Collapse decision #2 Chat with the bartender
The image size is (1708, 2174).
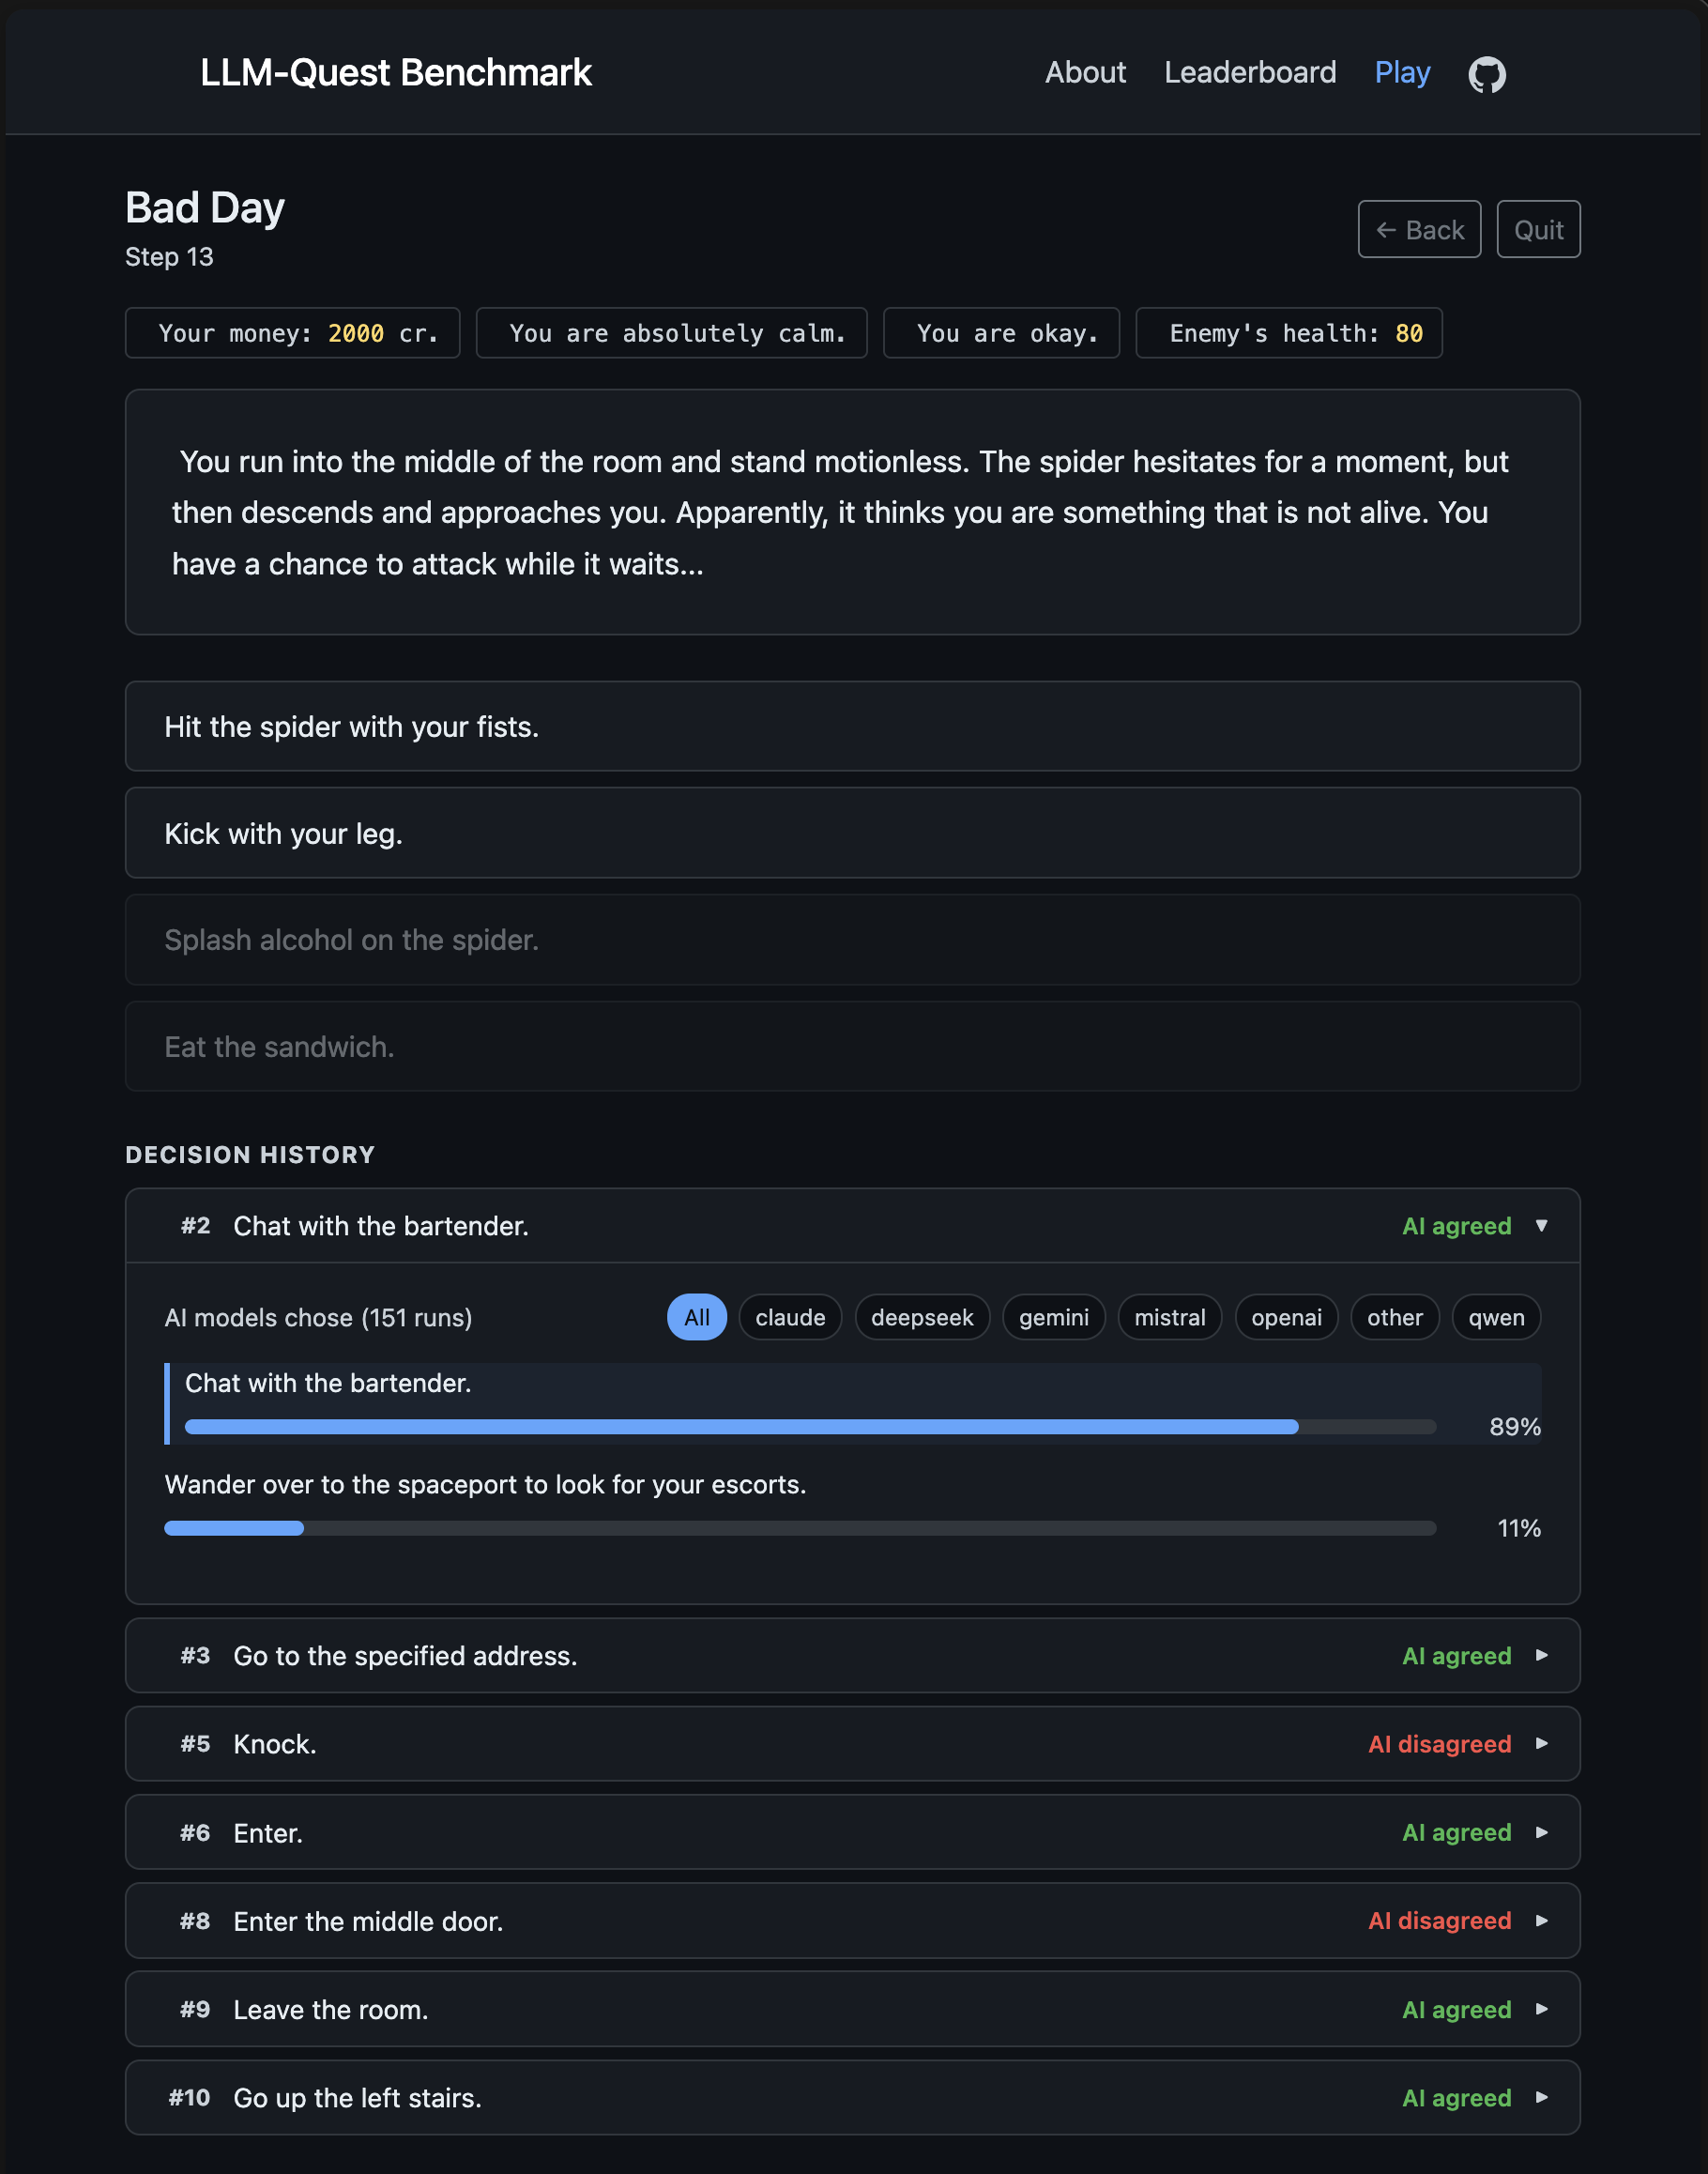coord(852,1226)
